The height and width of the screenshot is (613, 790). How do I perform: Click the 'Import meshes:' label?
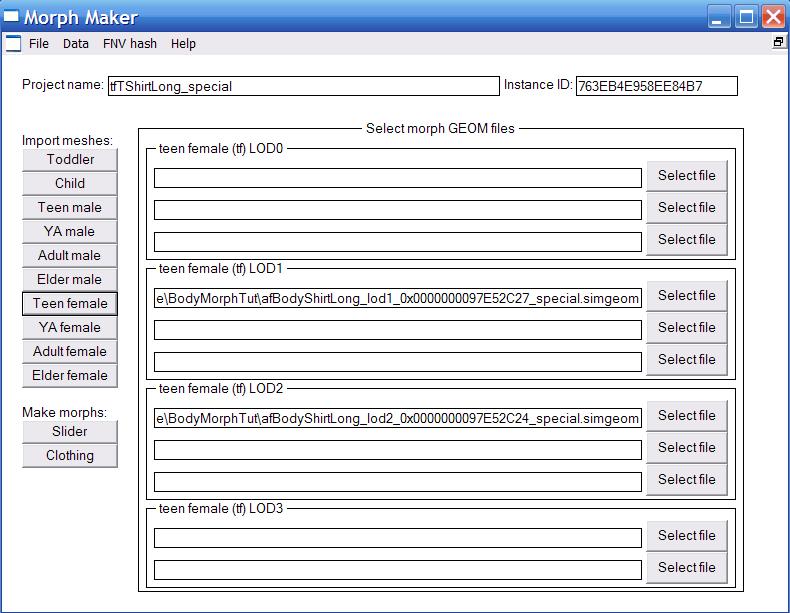[67, 141]
